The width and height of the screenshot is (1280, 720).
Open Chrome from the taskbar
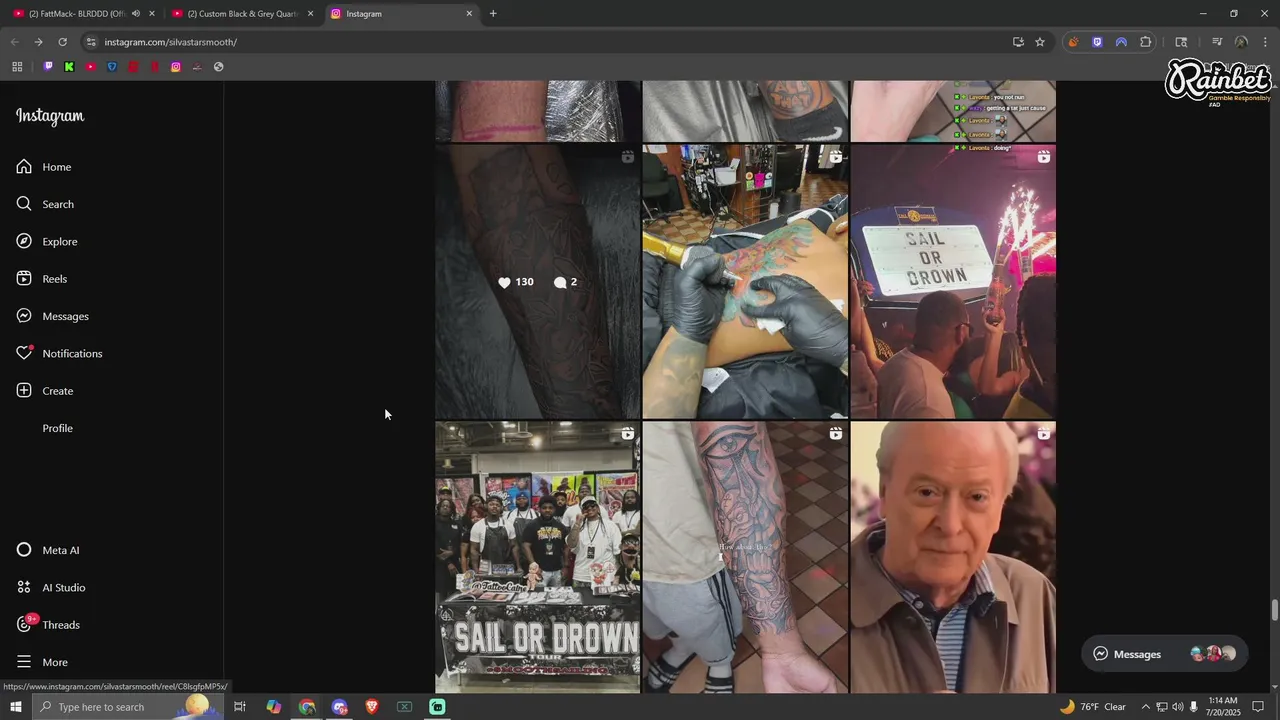[307, 707]
